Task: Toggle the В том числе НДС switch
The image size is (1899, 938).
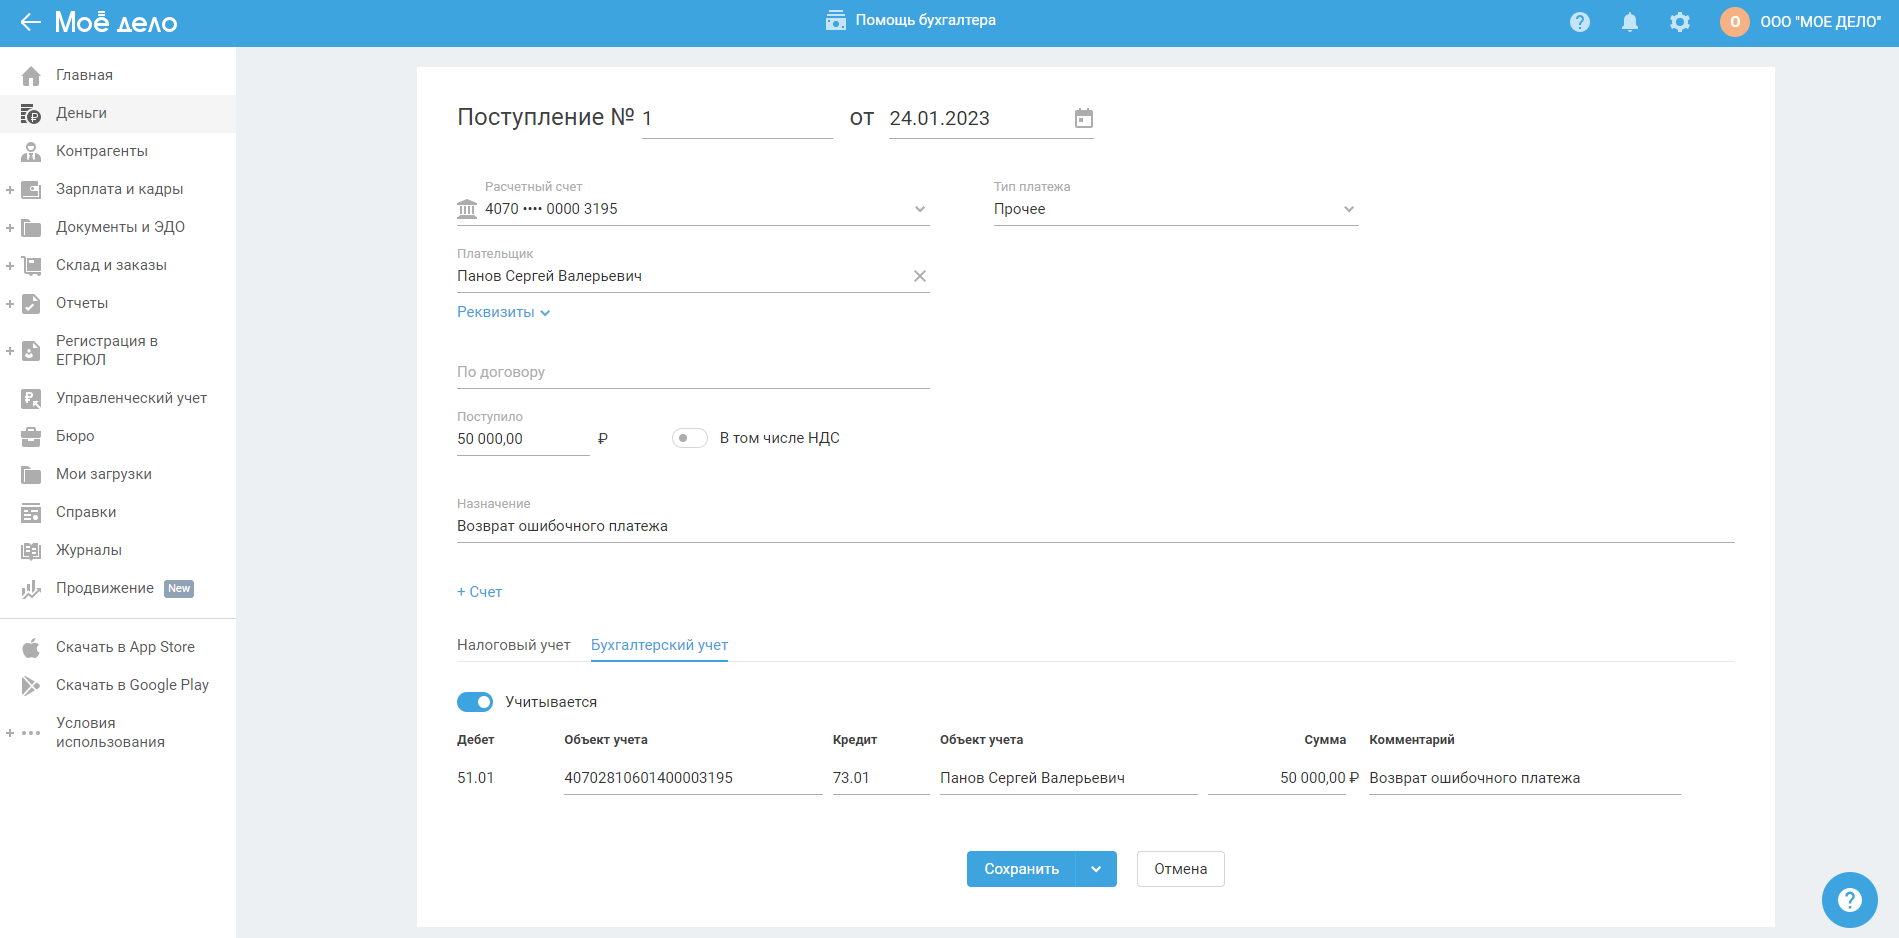Action: click(689, 438)
